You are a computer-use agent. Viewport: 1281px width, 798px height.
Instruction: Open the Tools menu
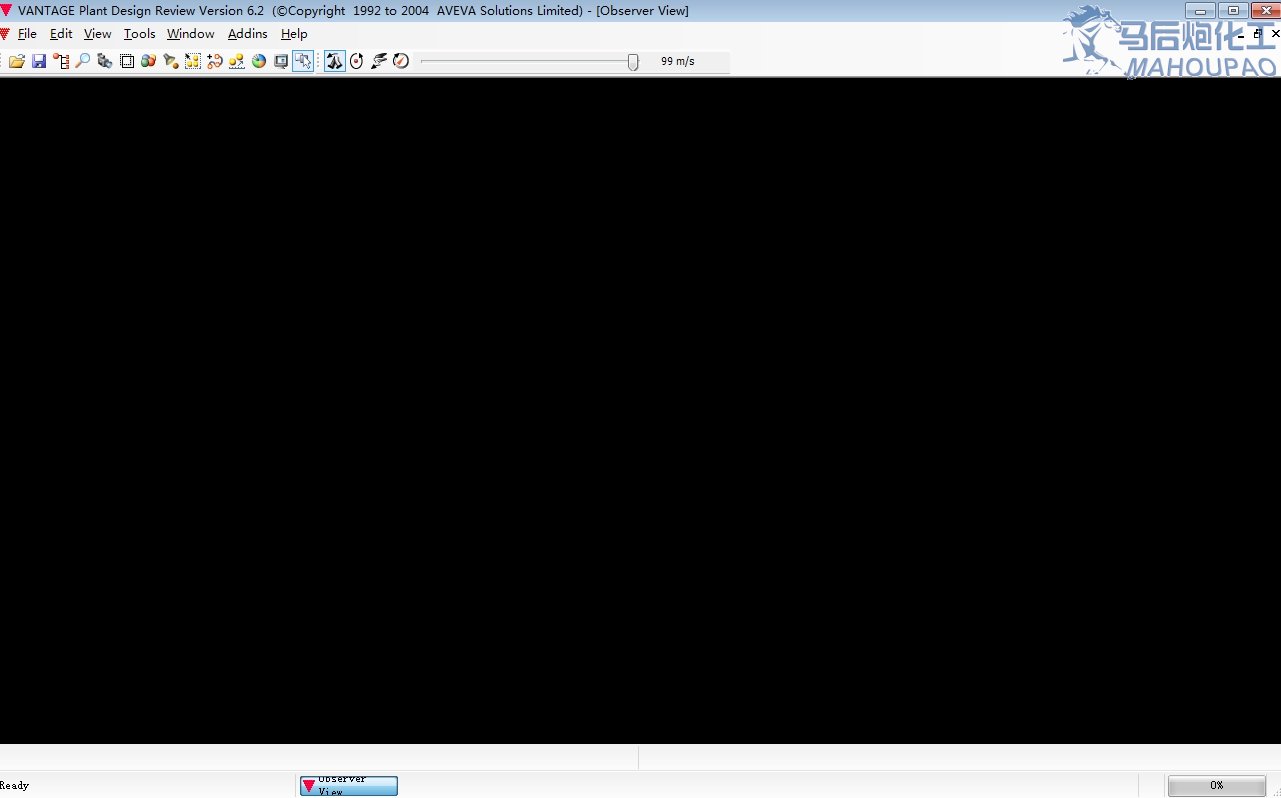[139, 34]
